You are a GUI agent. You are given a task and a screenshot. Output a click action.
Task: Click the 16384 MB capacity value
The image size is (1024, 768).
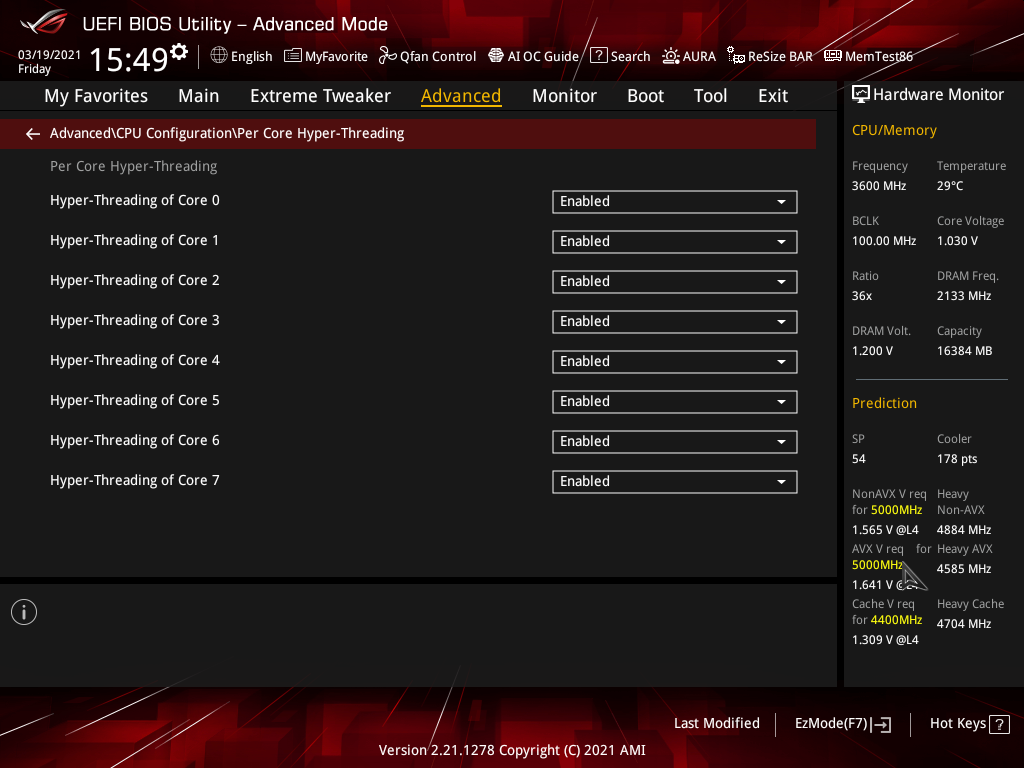(x=964, y=351)
